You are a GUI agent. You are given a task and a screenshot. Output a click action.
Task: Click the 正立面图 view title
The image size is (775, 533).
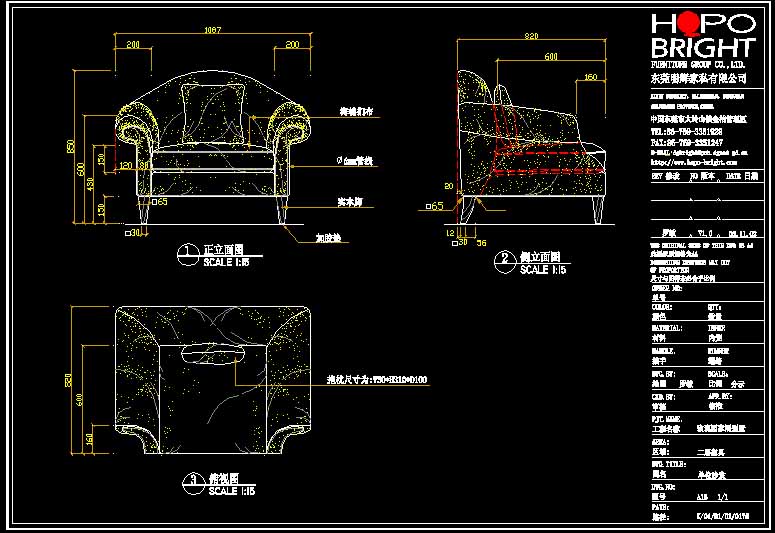point(223,250)
